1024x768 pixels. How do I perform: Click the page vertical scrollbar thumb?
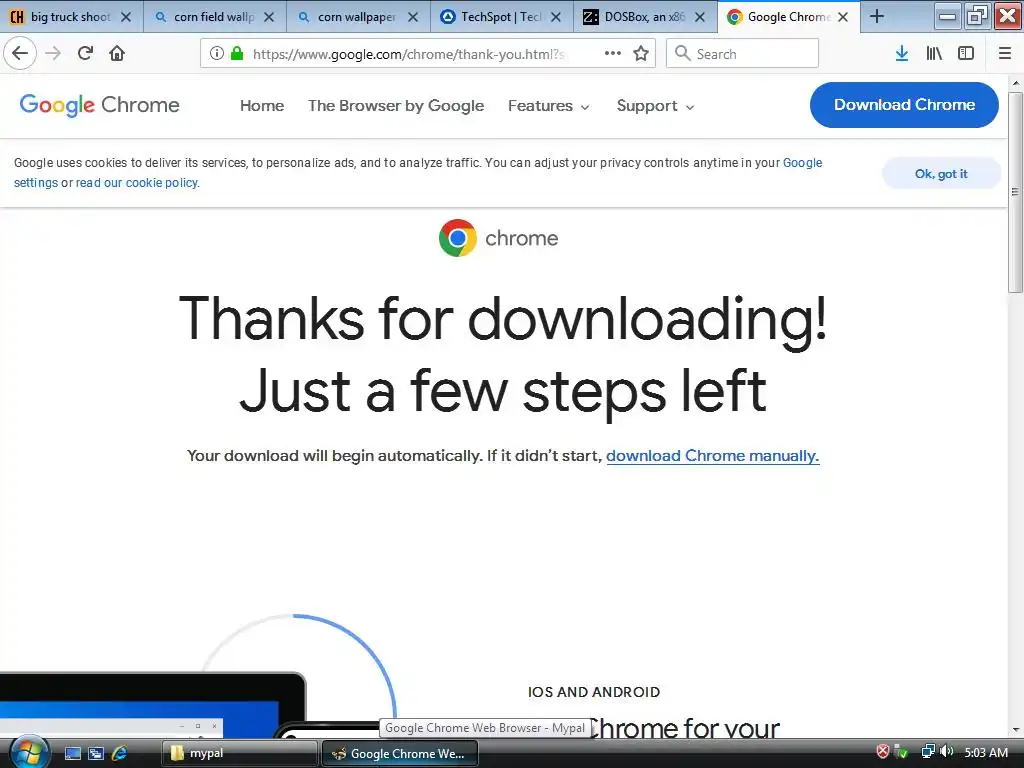[1015, 192]
